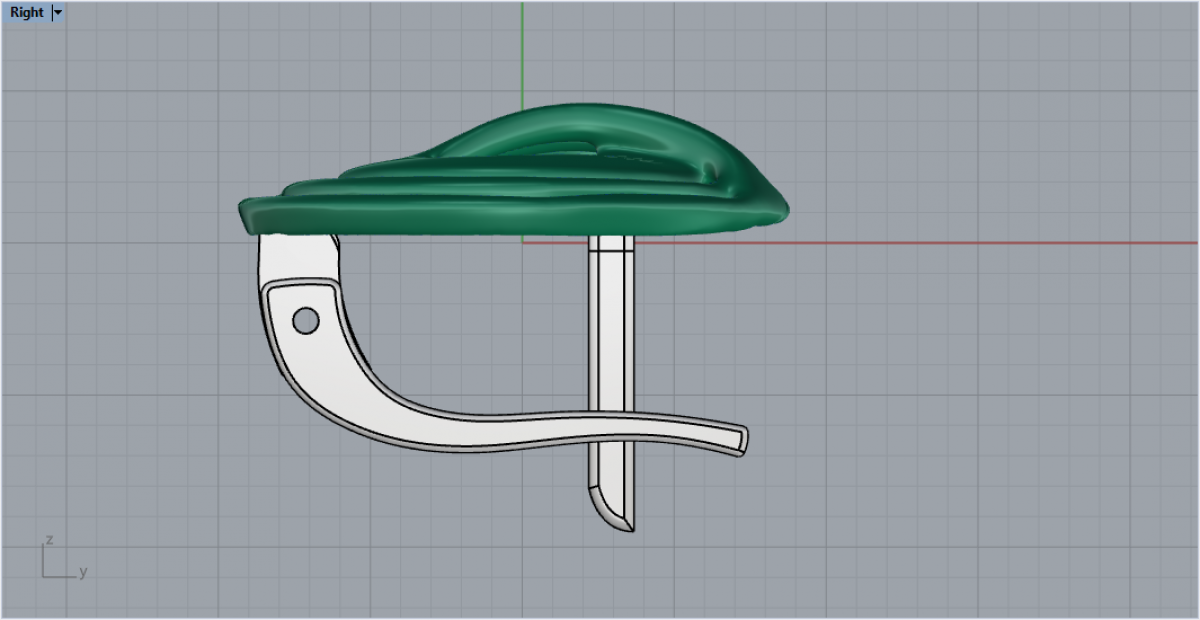Open the Right viewport dropdown arrow

(57, 13)
